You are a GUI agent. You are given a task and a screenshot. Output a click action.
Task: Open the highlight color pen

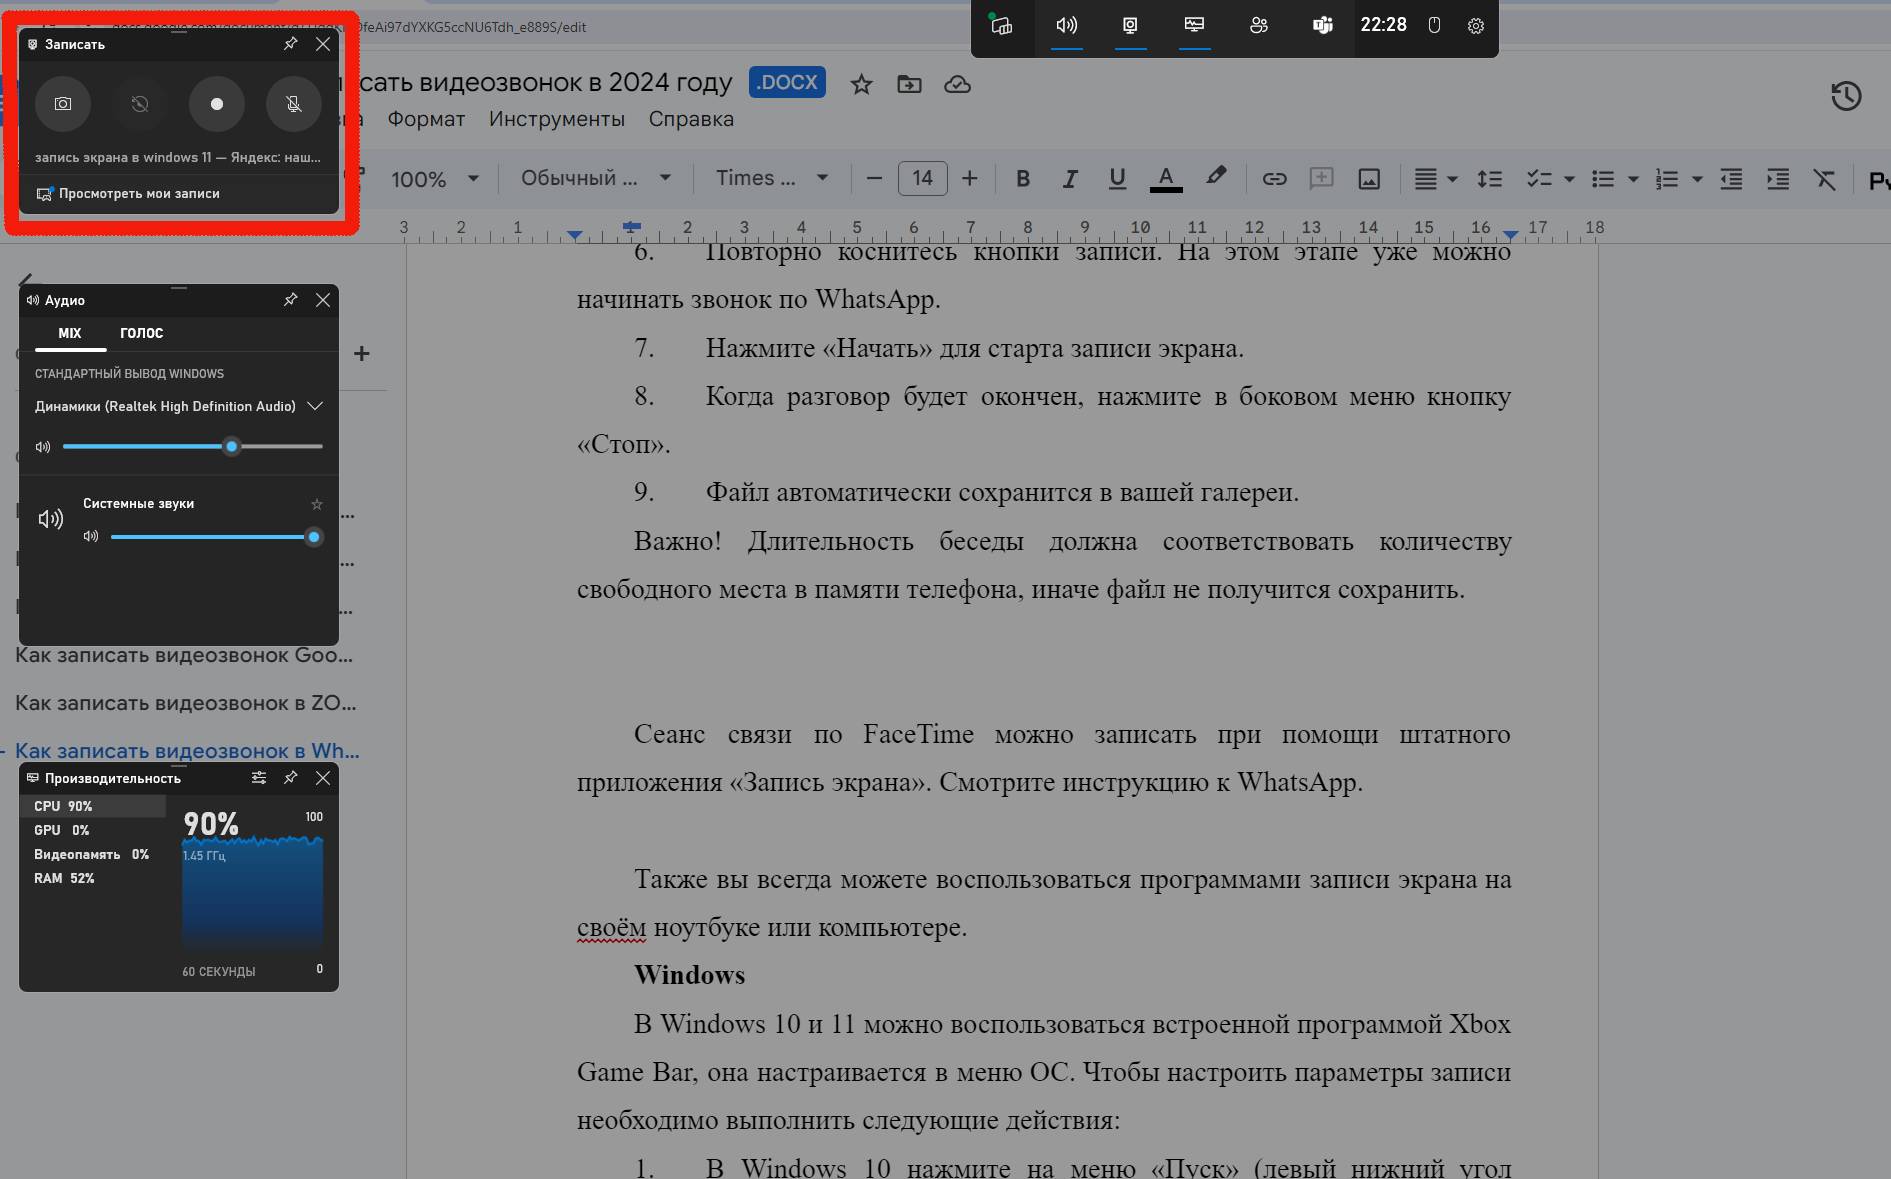pos(1215,177)
